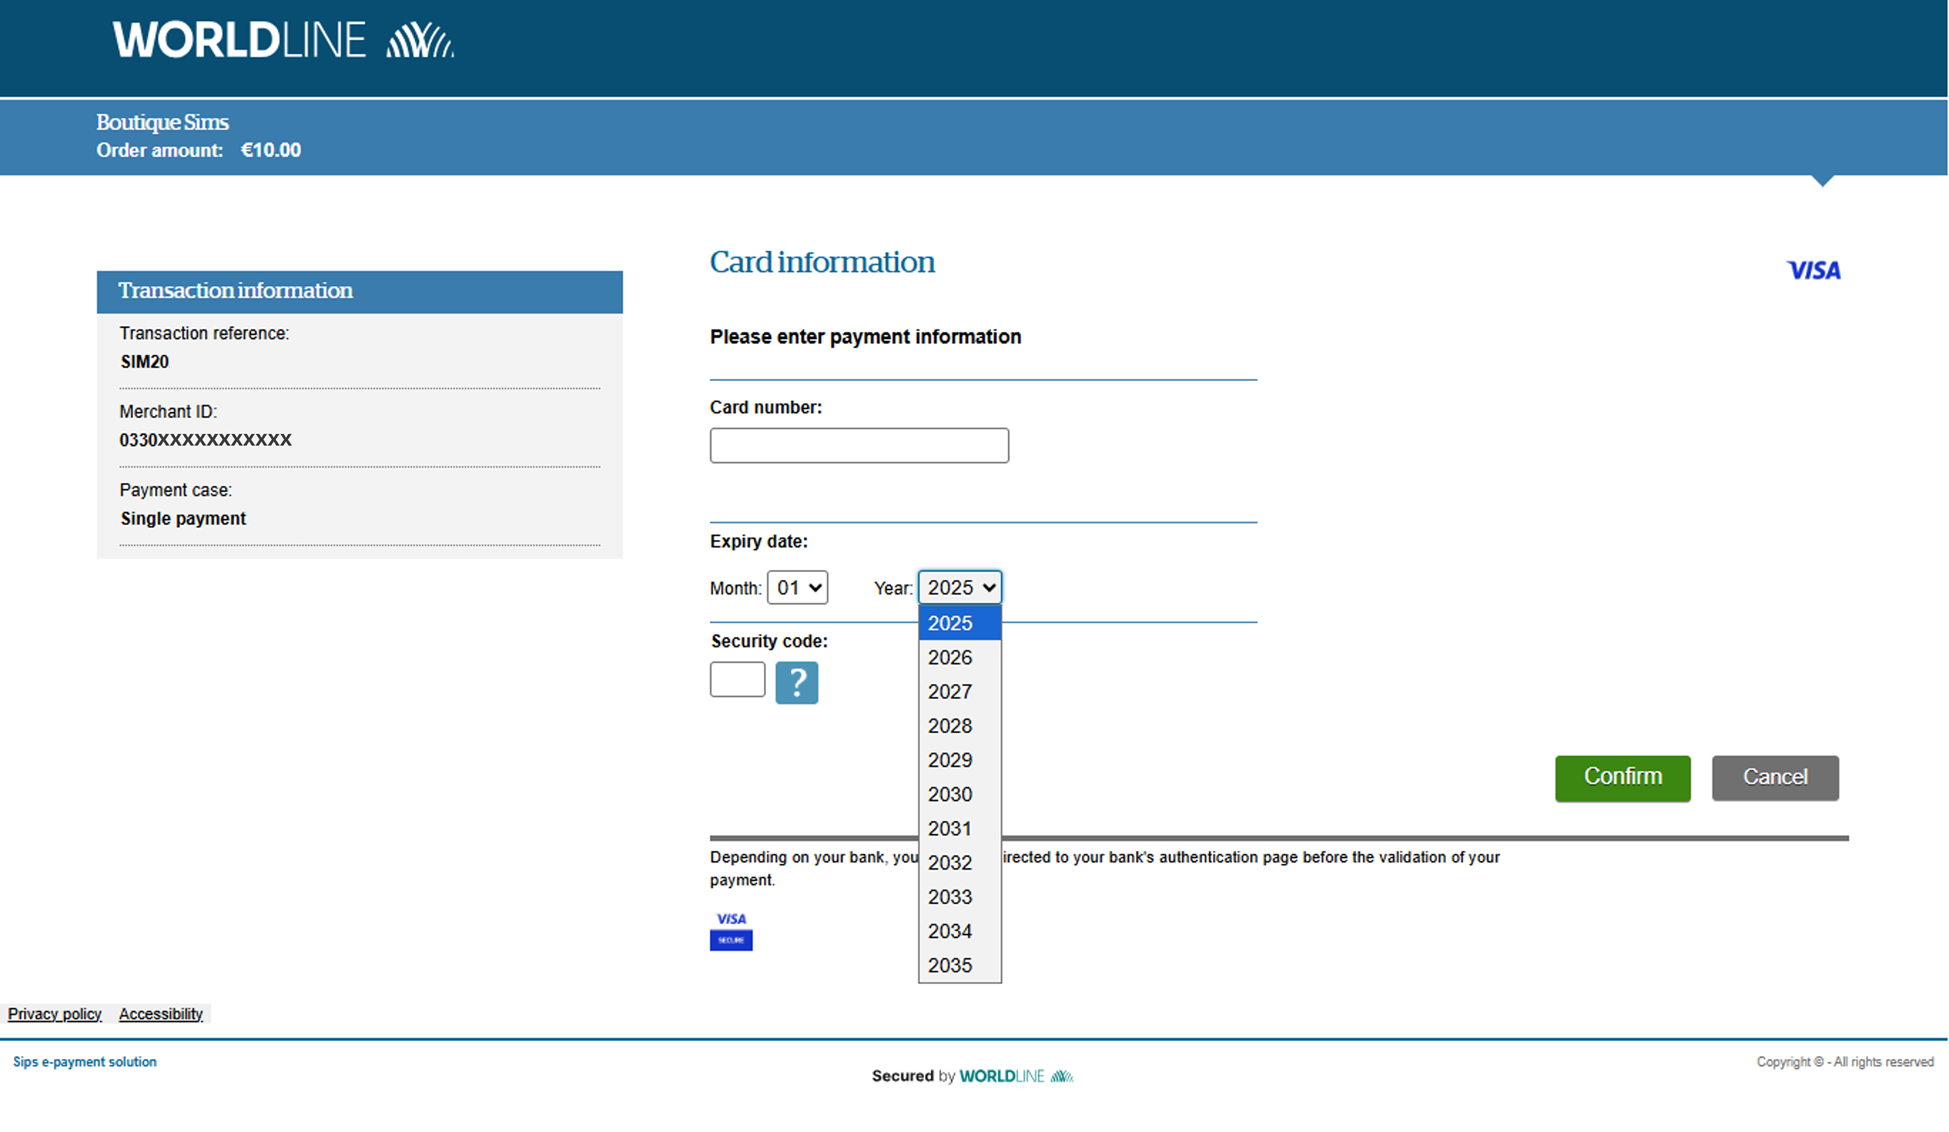Click the Visa Secure badge icon

(x=731, y=930)
